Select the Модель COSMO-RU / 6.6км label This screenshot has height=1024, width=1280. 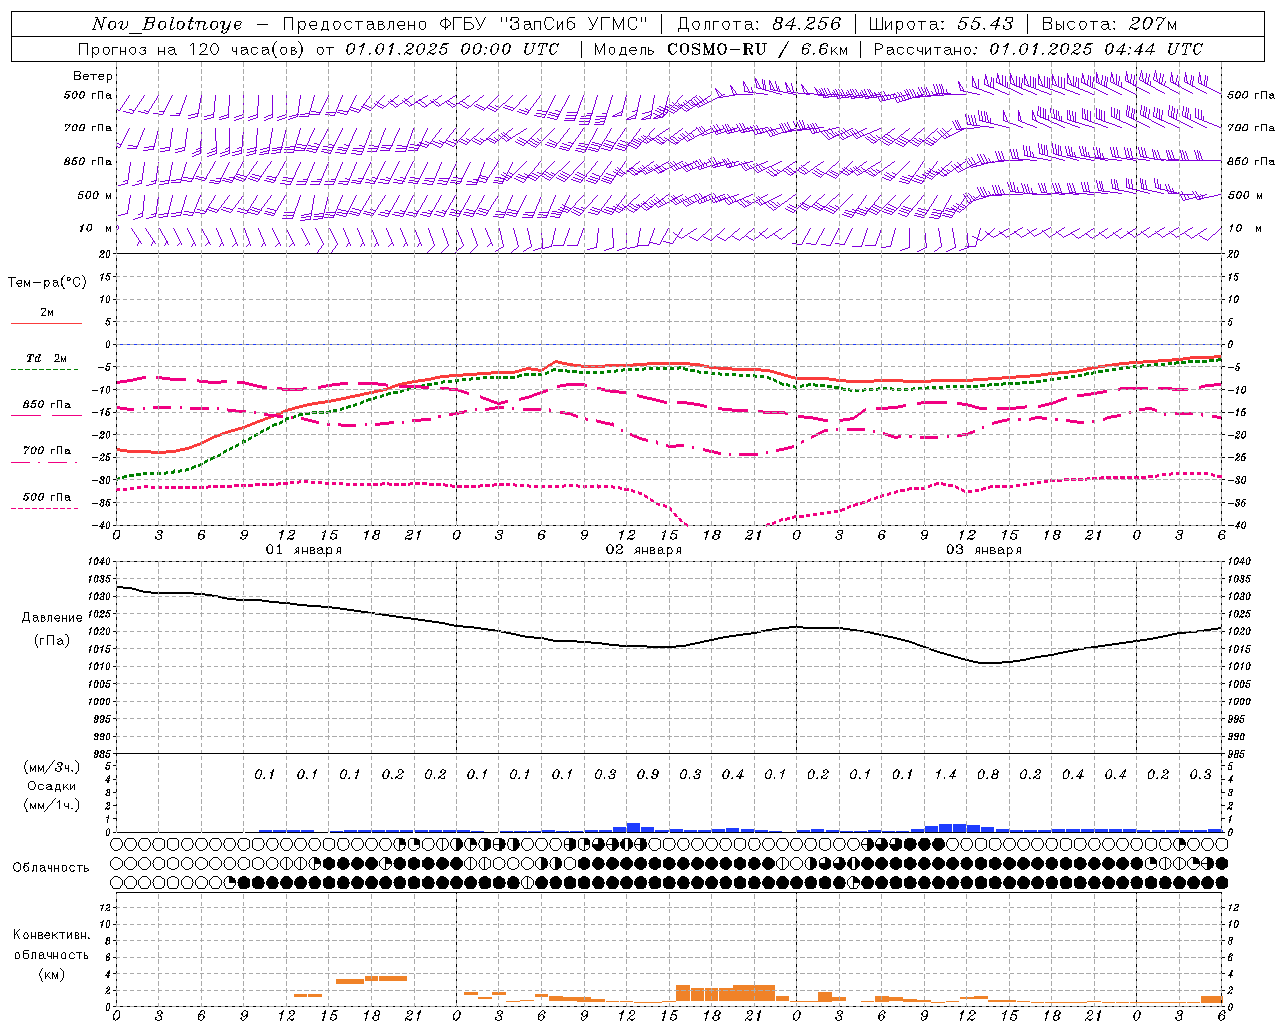click(721, 49)
